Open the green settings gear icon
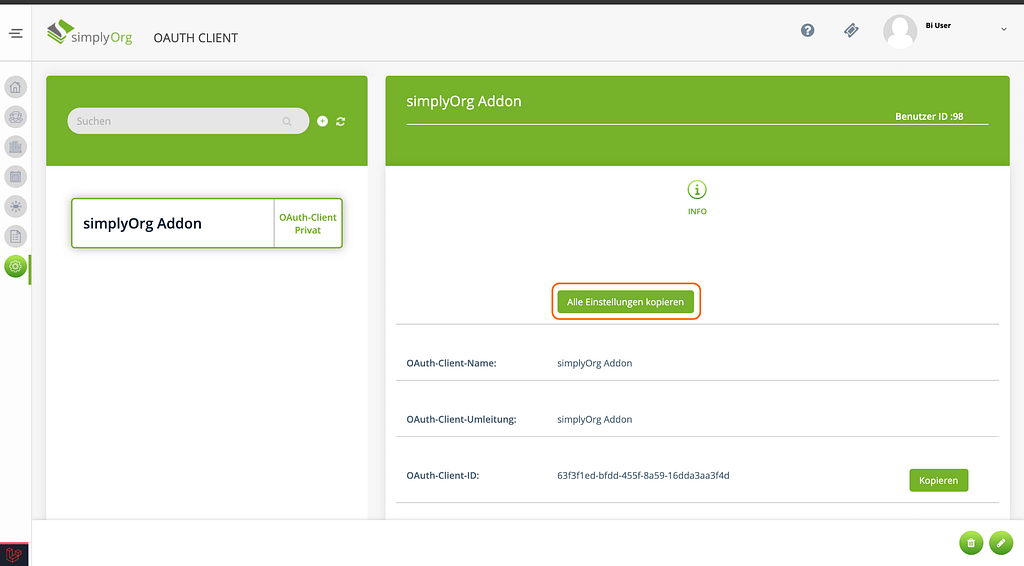Screen dimensions: 1024x566 [16, 266]
